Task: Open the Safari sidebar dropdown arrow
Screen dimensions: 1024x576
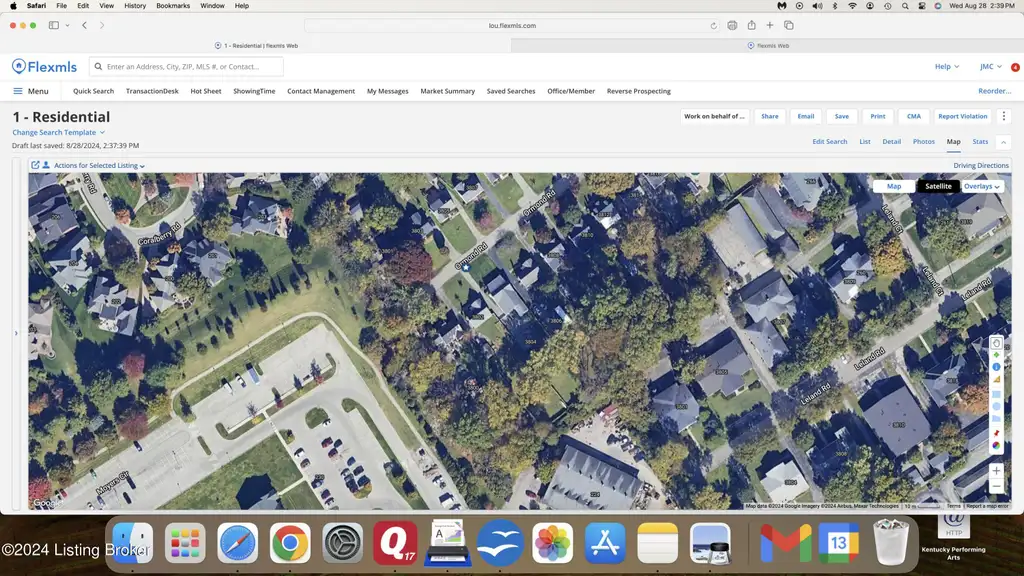Action: [67, 25]
